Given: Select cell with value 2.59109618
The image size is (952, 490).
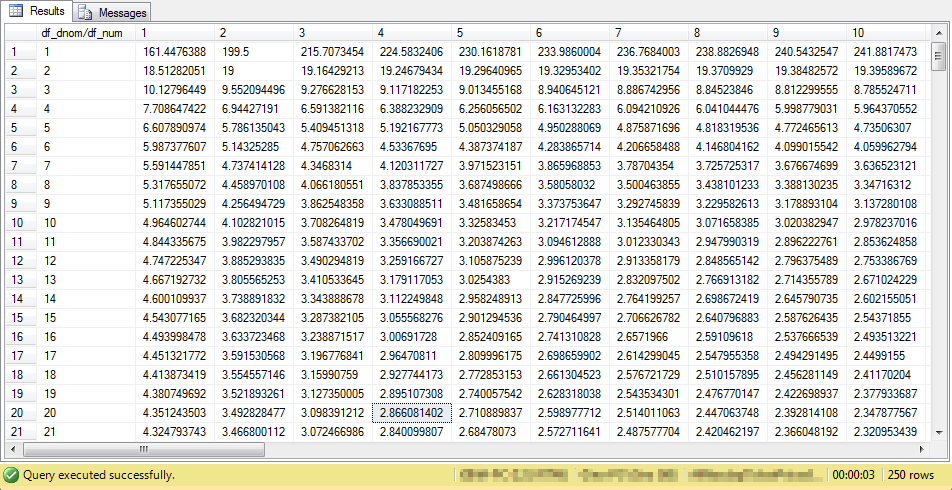Looking at the screenshot, I should click(727, 338).
